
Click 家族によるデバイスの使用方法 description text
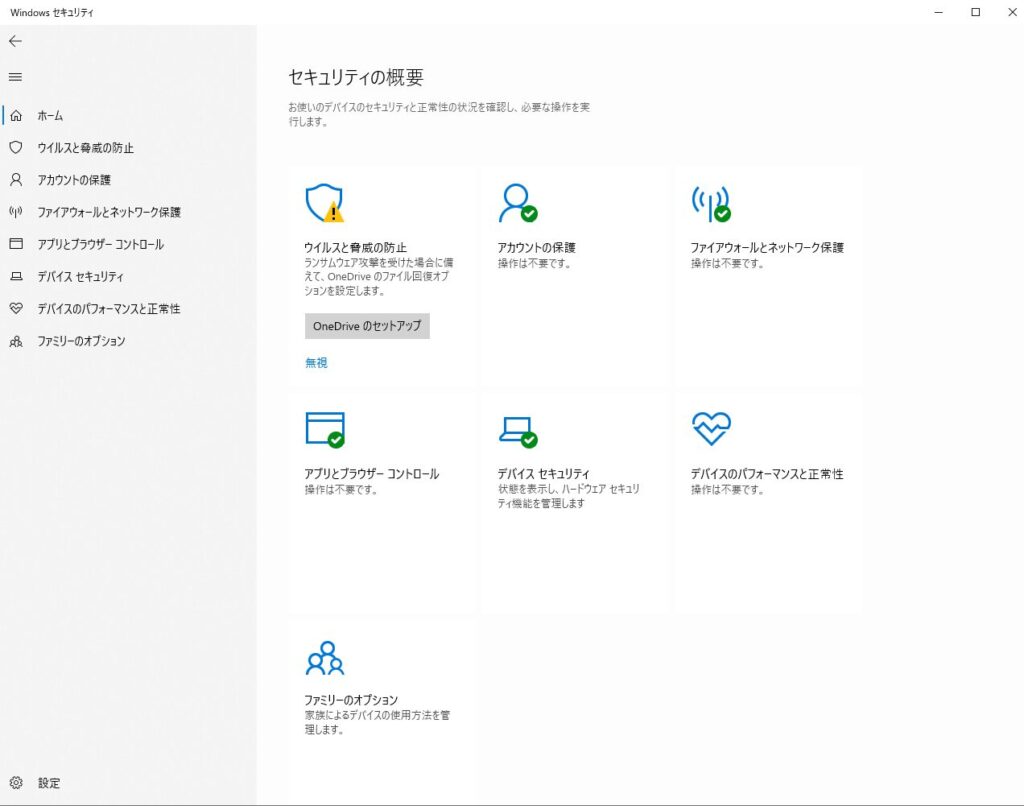coord(377,722)
